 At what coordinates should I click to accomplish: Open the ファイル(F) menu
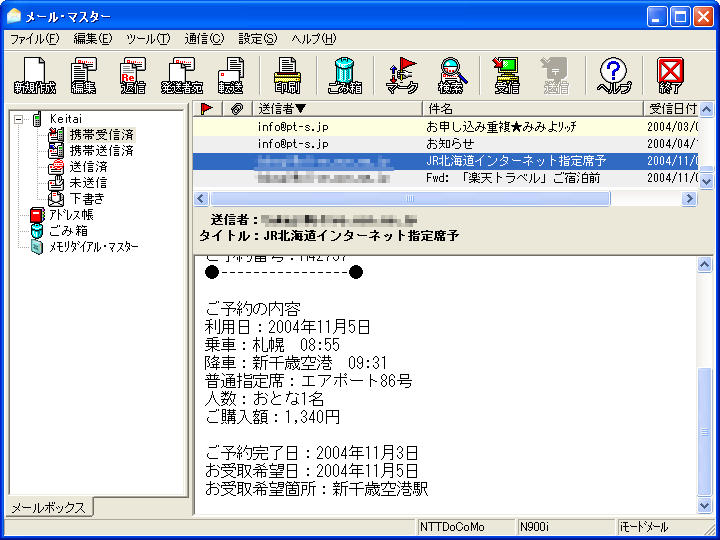click(35, 39)
